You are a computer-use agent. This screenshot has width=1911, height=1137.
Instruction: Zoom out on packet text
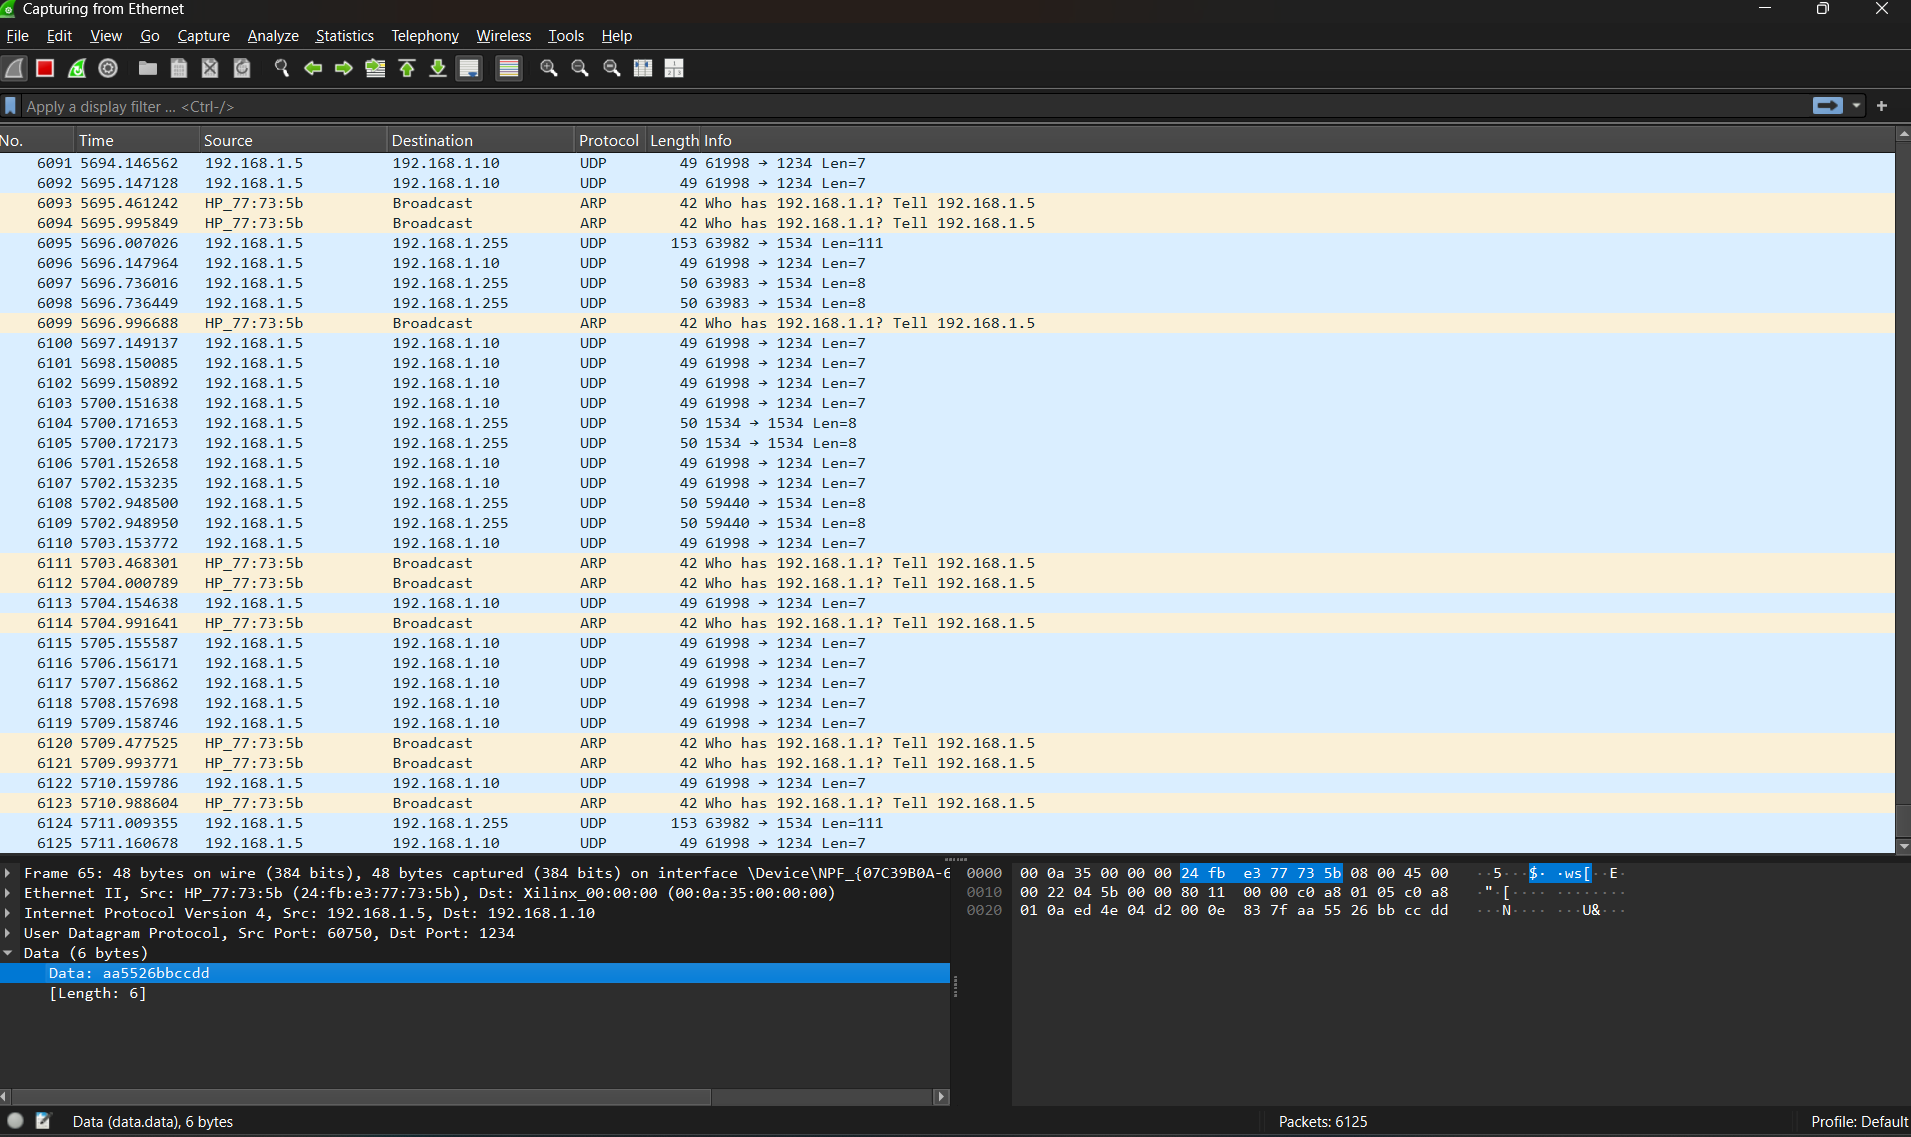pyautogui.click(x=580, y=68)
